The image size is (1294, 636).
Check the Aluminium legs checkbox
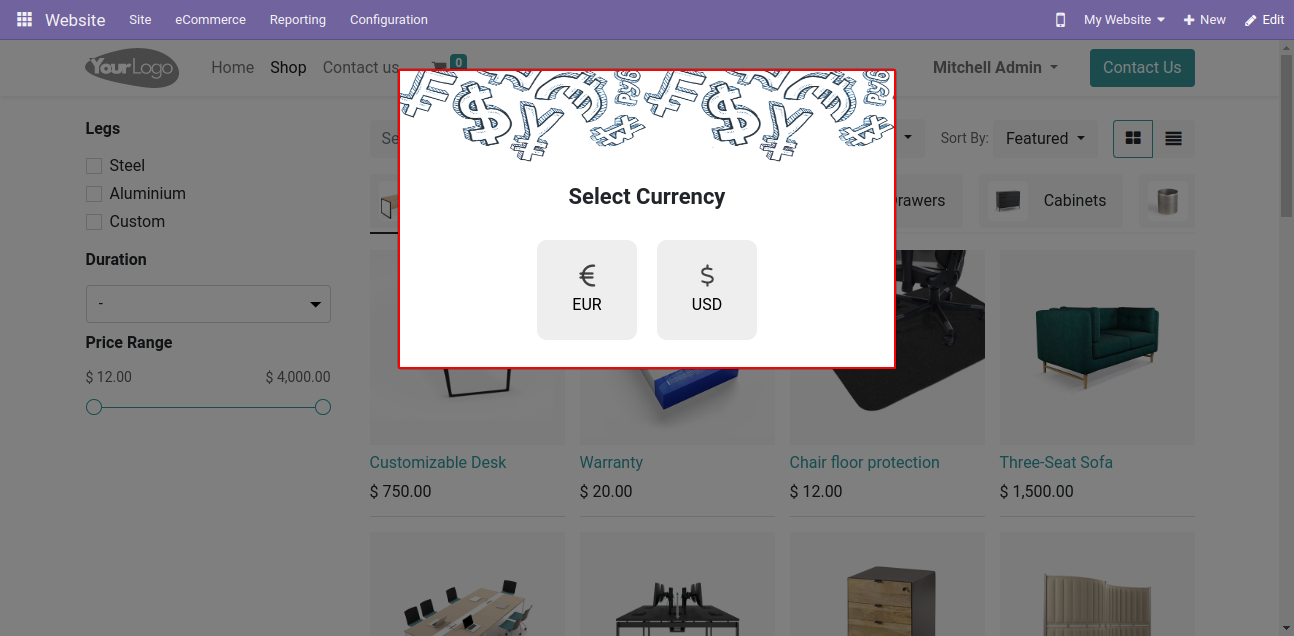[94, 194]
